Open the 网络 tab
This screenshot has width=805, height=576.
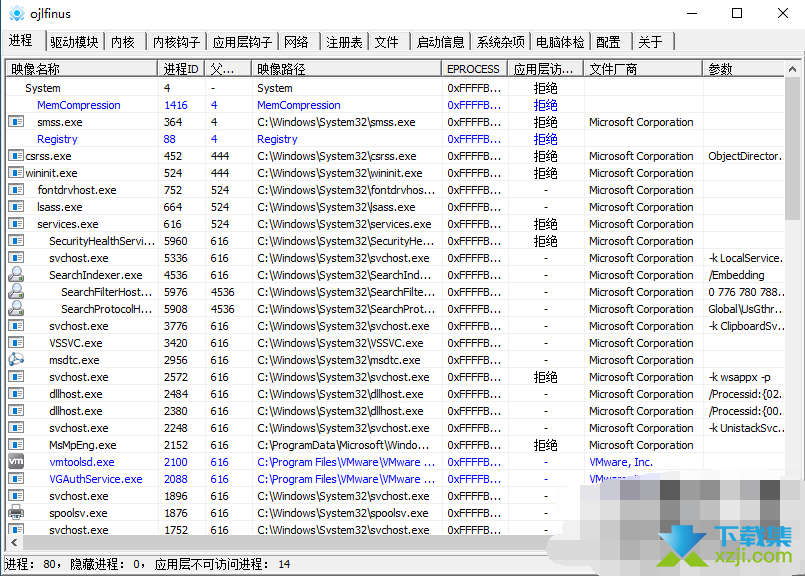[x=297, y=42]
